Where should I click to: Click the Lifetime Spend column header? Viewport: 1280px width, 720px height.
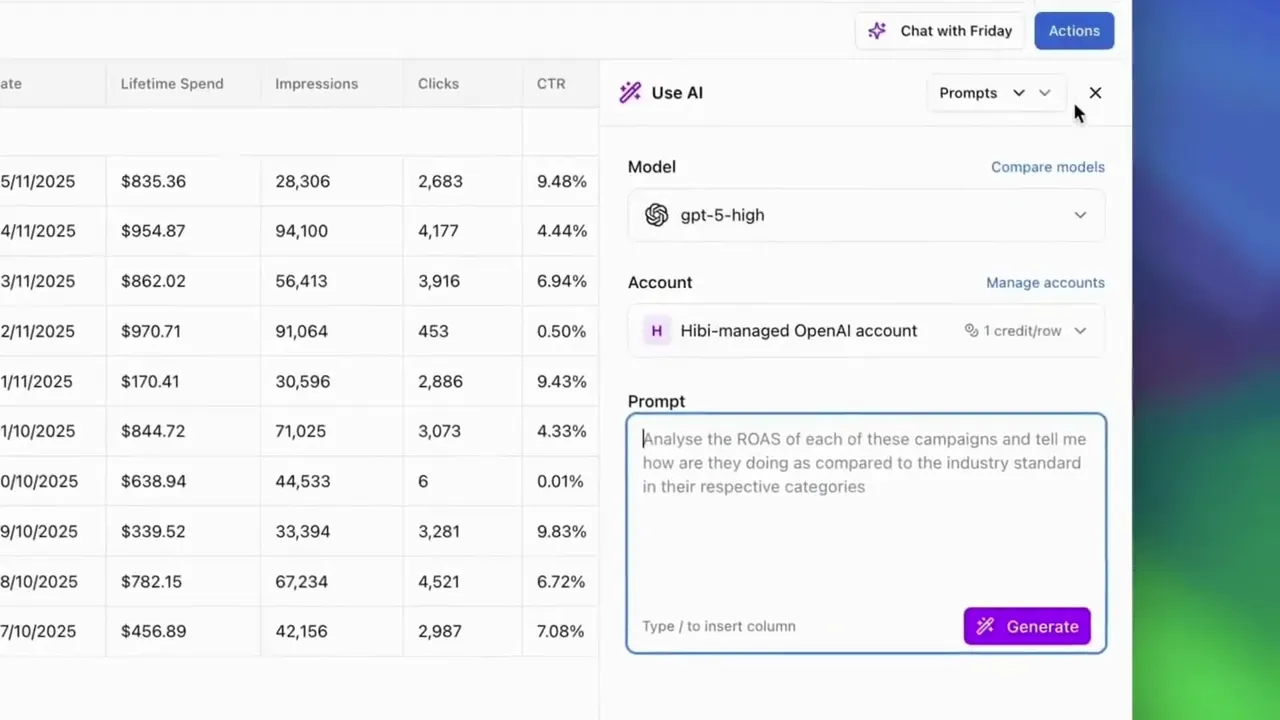[172, 84]
